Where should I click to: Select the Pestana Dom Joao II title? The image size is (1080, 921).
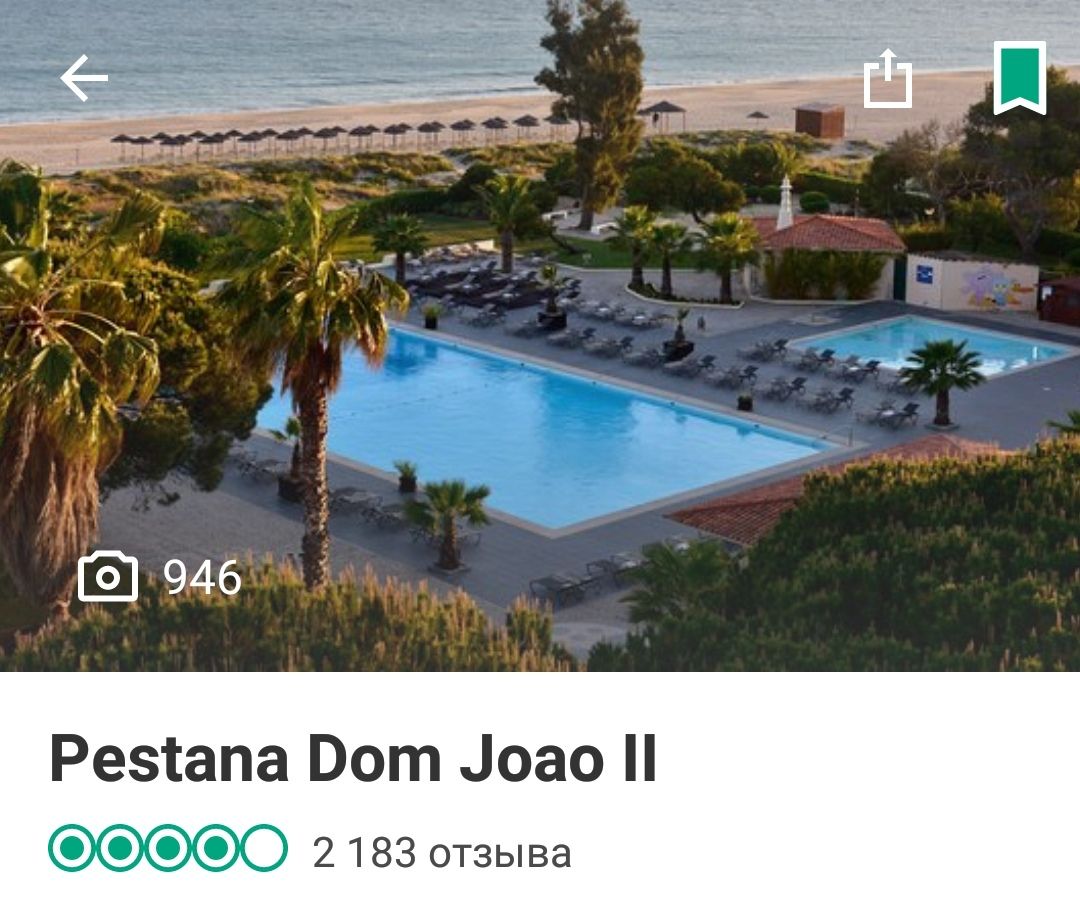[353, 758]
